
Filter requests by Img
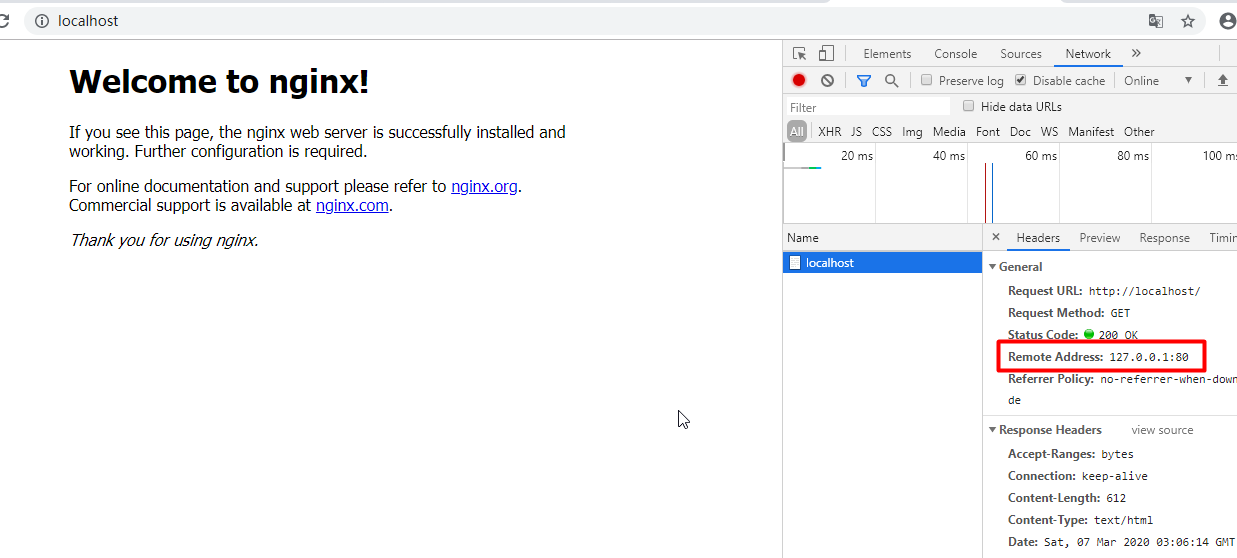point(912,131)
